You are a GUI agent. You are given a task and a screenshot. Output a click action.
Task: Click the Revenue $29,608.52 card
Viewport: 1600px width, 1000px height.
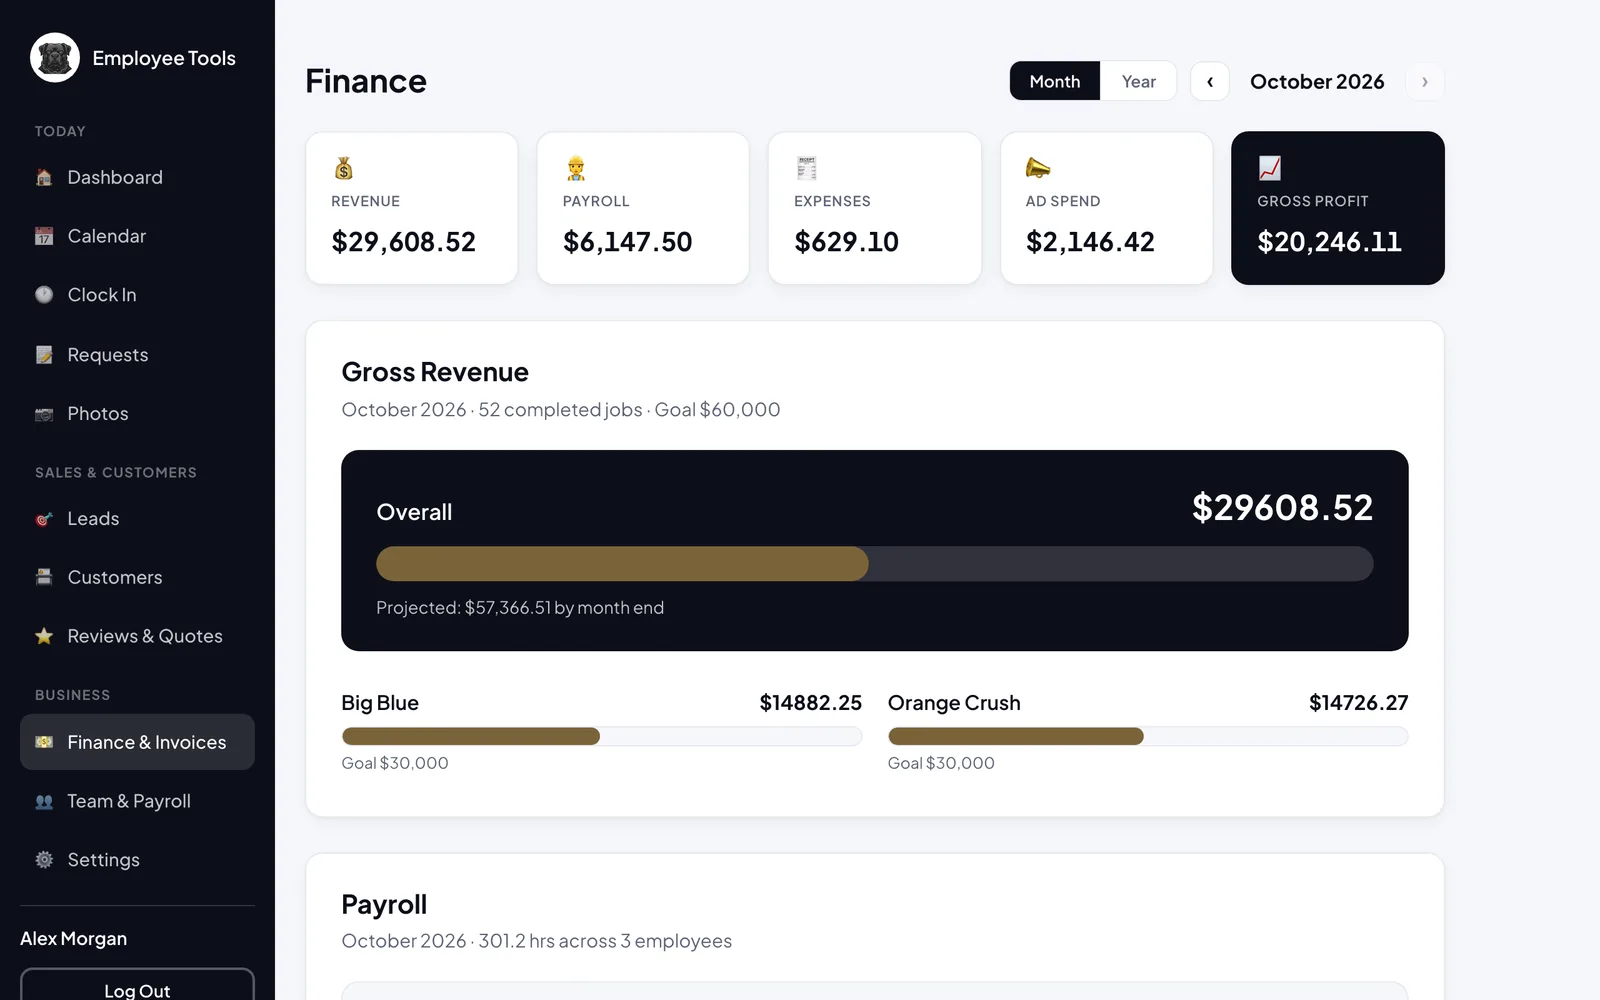(412, 208)
